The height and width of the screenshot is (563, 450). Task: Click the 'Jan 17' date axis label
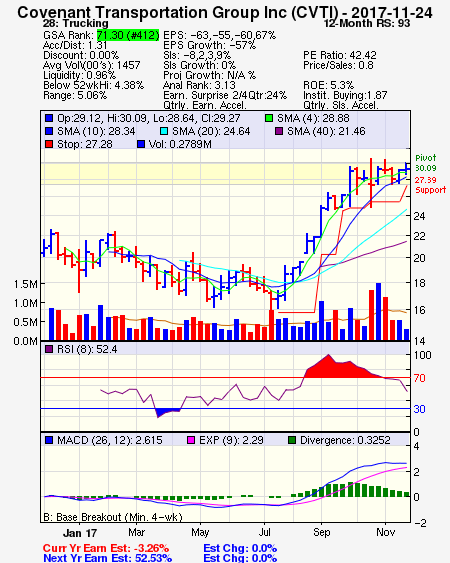(x=80, y=533)
